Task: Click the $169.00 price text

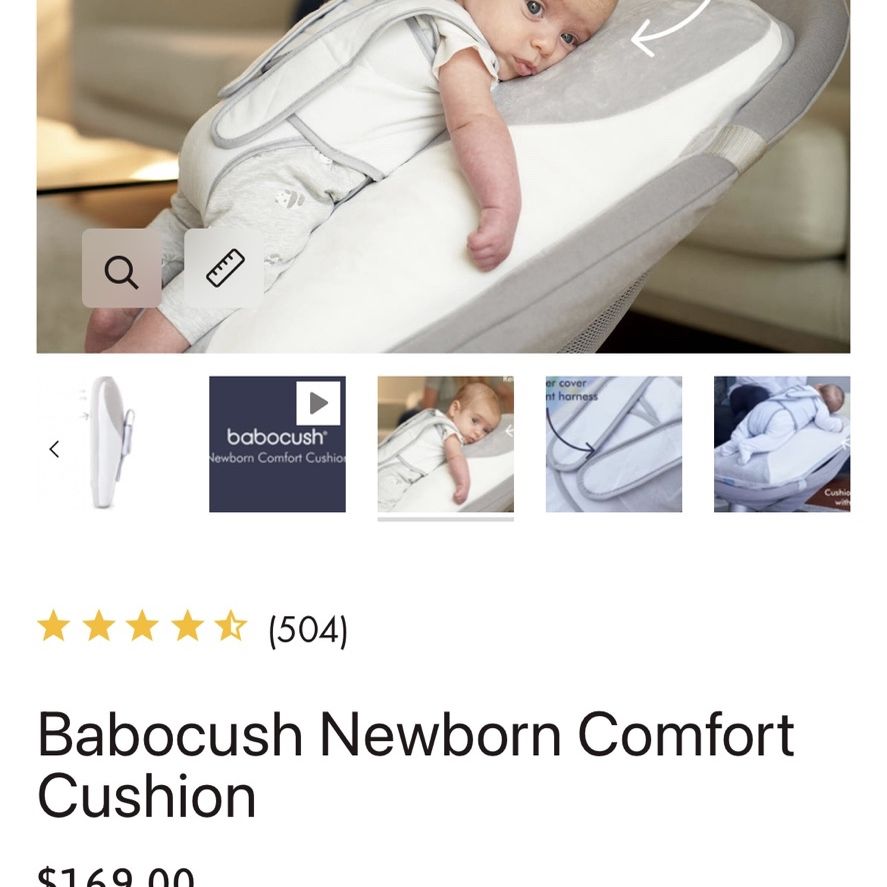Action: point(116,877)
